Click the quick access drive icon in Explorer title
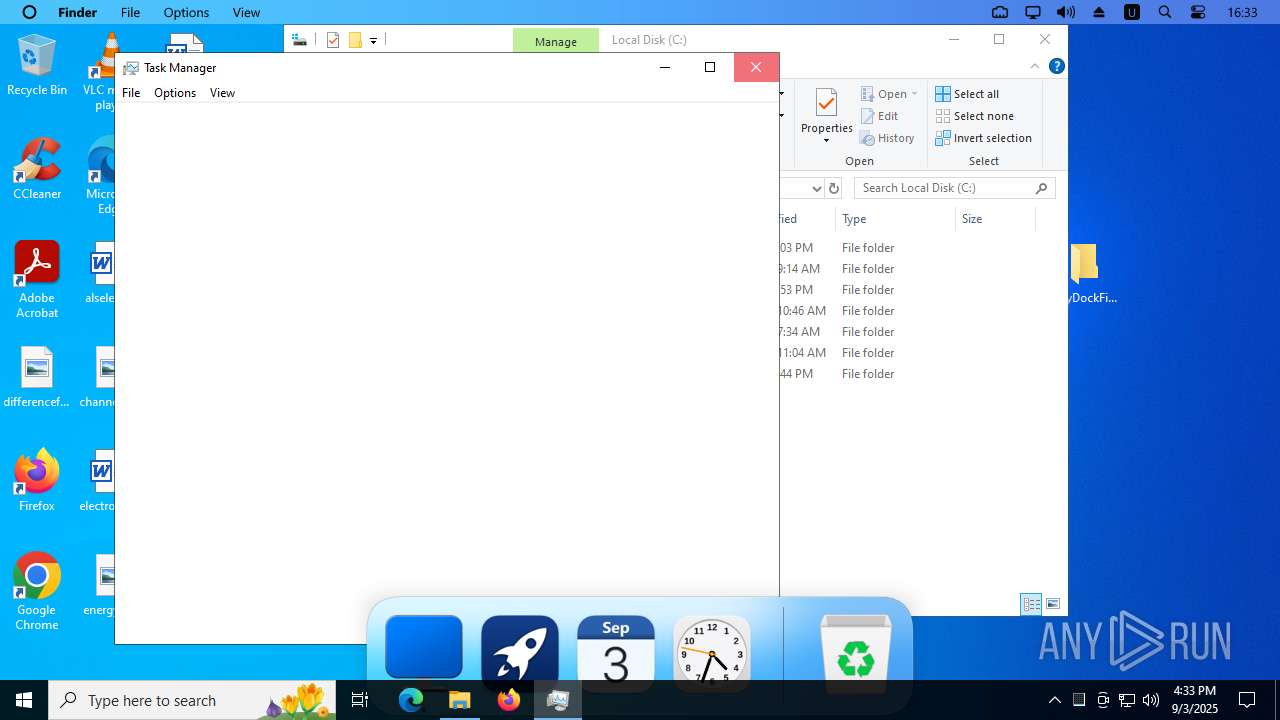The width and height of the screenshot is (1280, 720). pos(298,40)
